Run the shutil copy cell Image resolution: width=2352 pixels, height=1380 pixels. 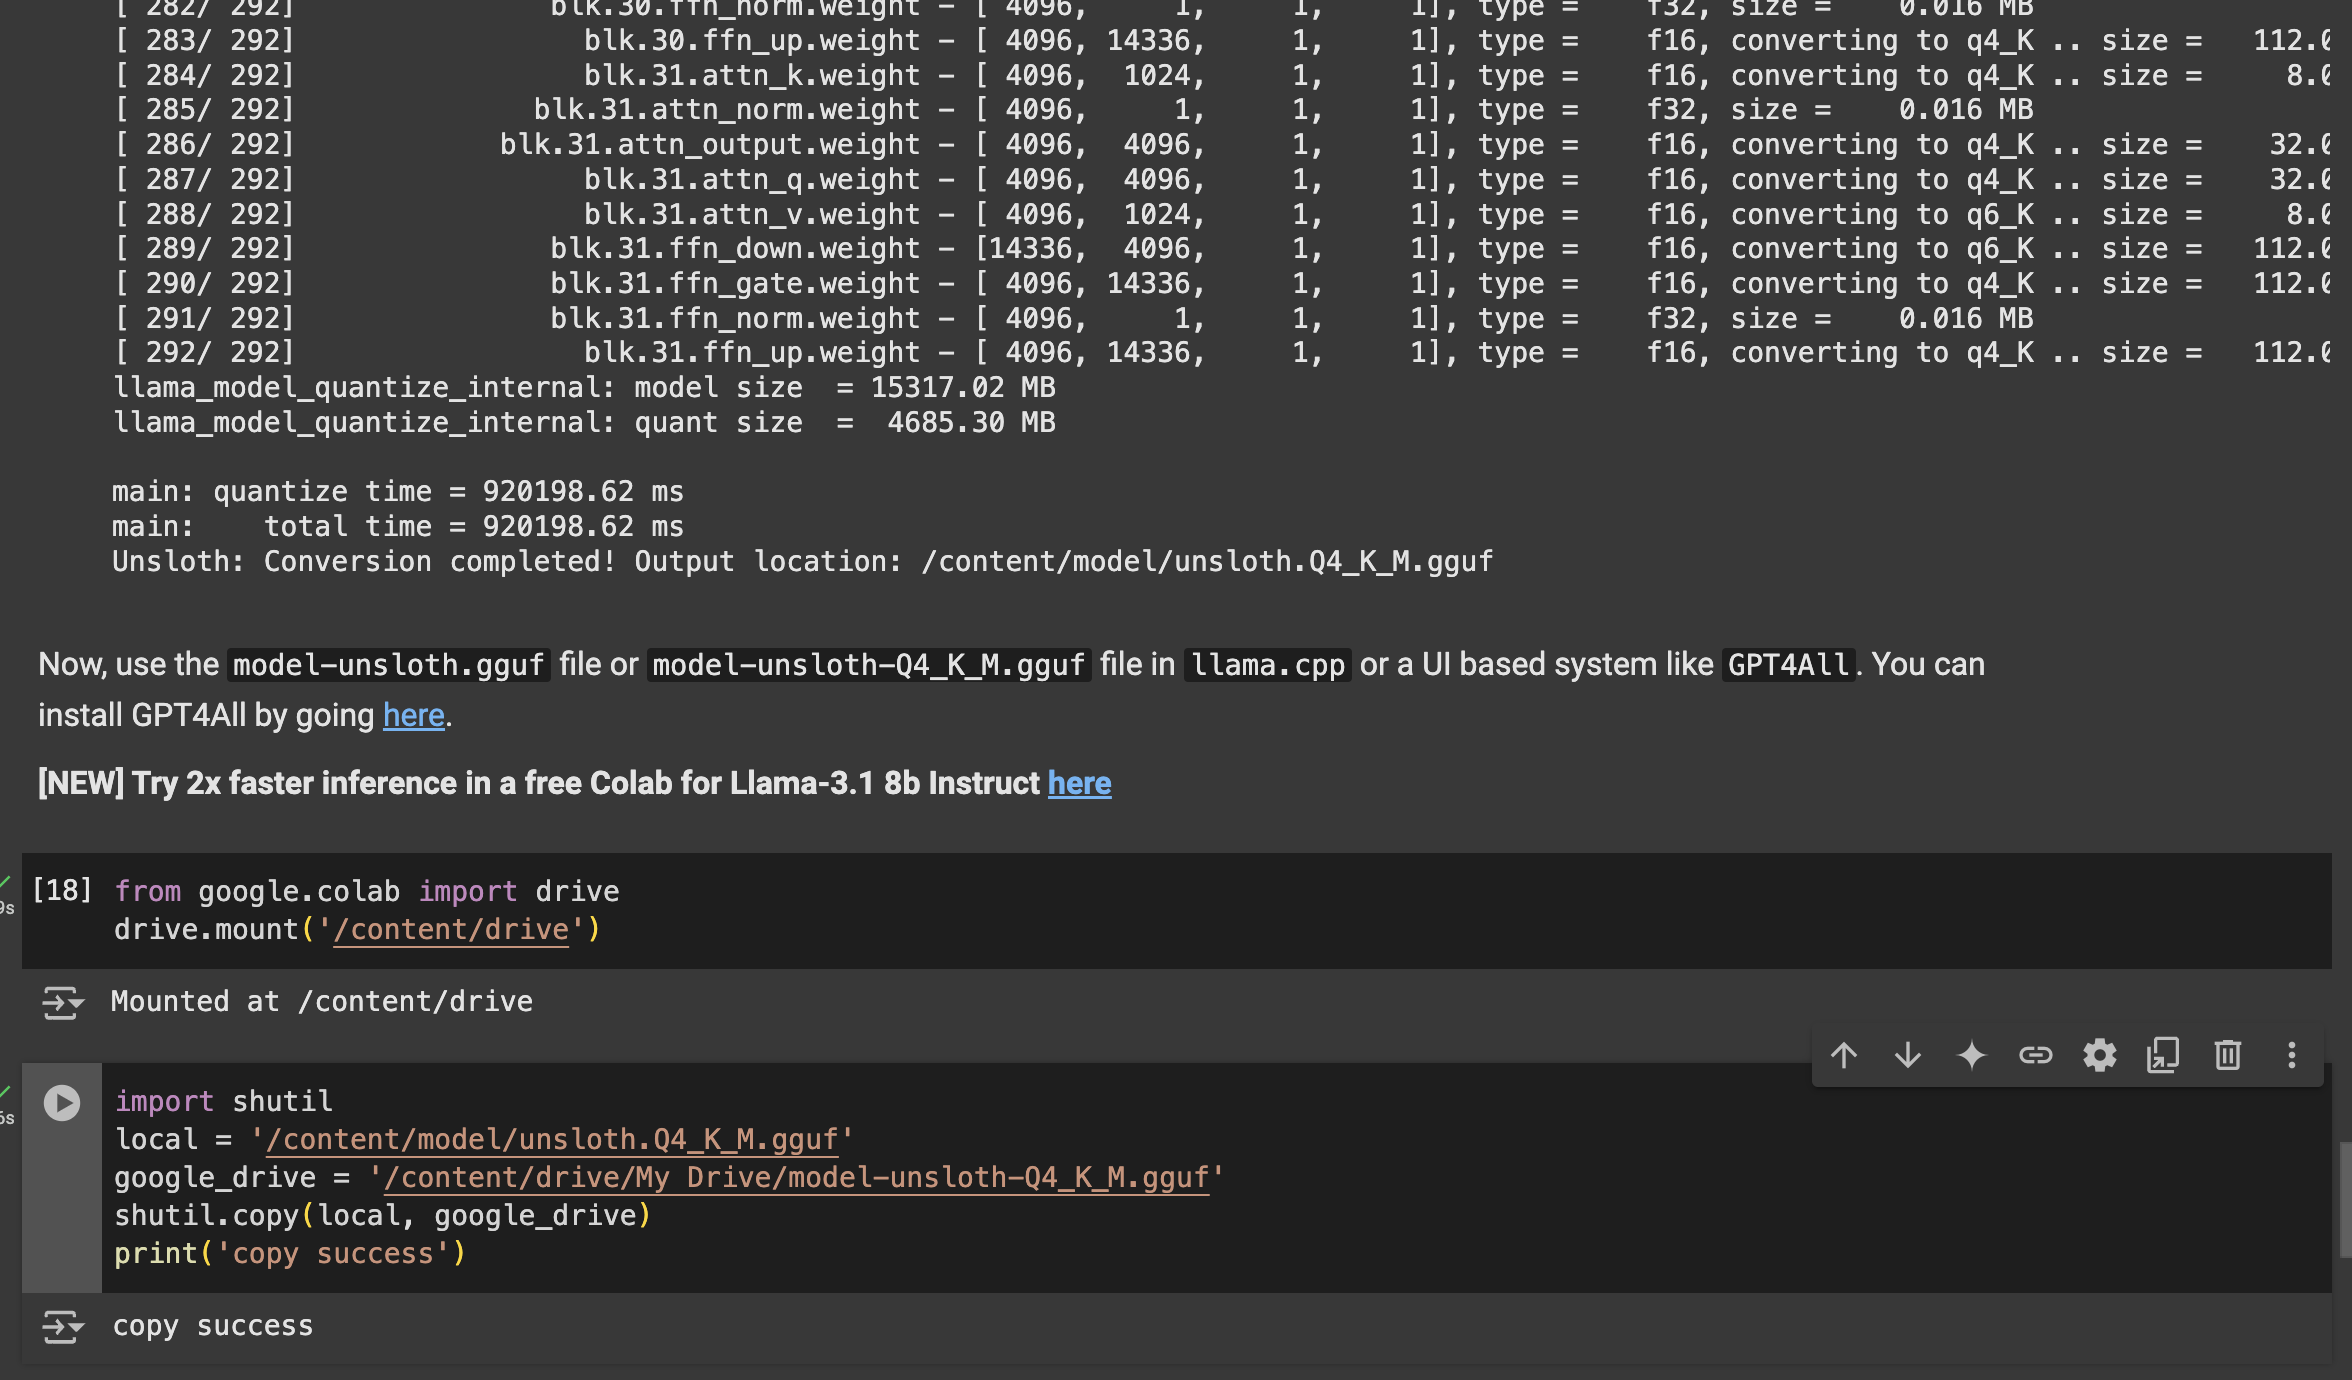coord(62,1103)
